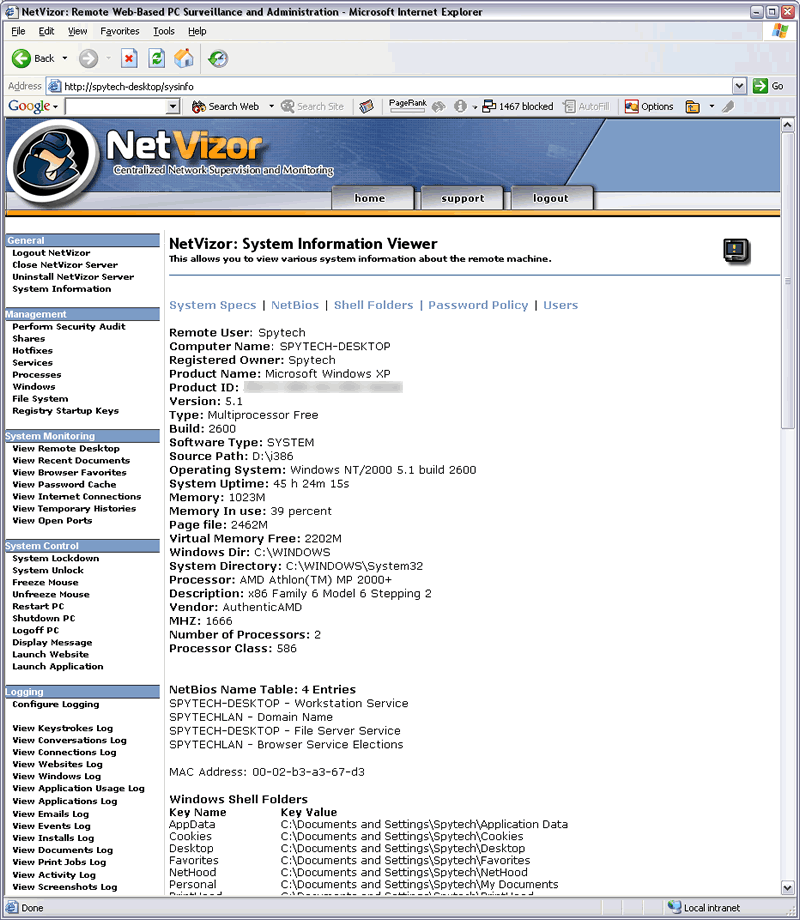Go to the browser Home page icon
The image size is (800, 920).
[x=184, y=58]
